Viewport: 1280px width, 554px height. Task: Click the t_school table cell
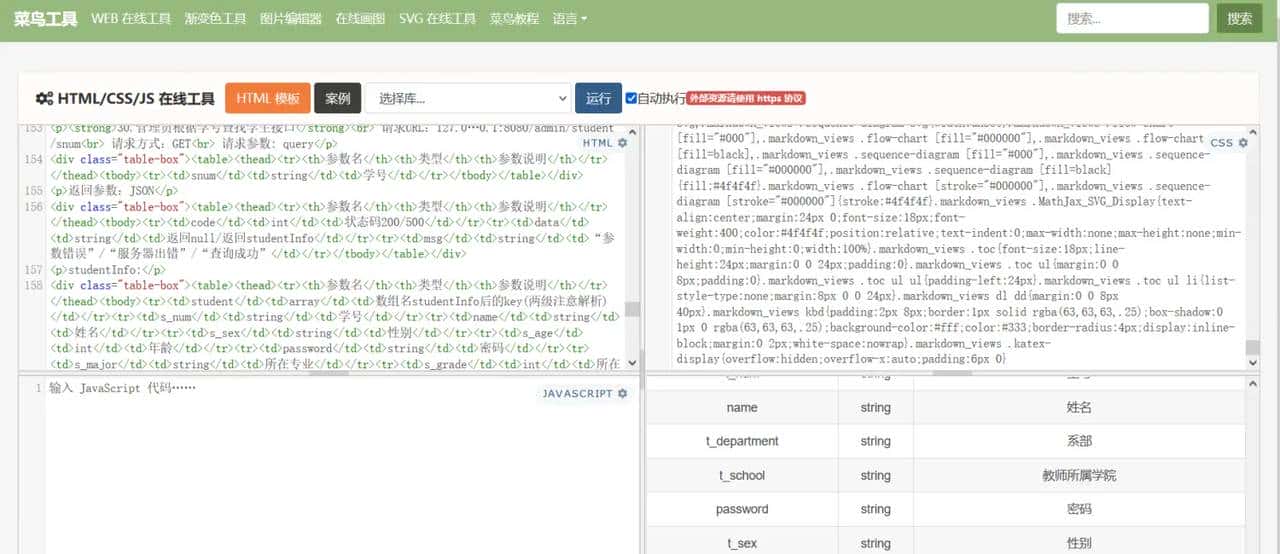pyautogui.click(x=742, y=476)
